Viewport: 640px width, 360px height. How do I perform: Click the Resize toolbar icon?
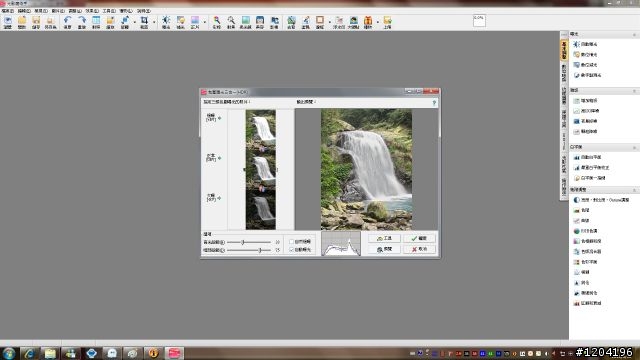pos(110,22)
